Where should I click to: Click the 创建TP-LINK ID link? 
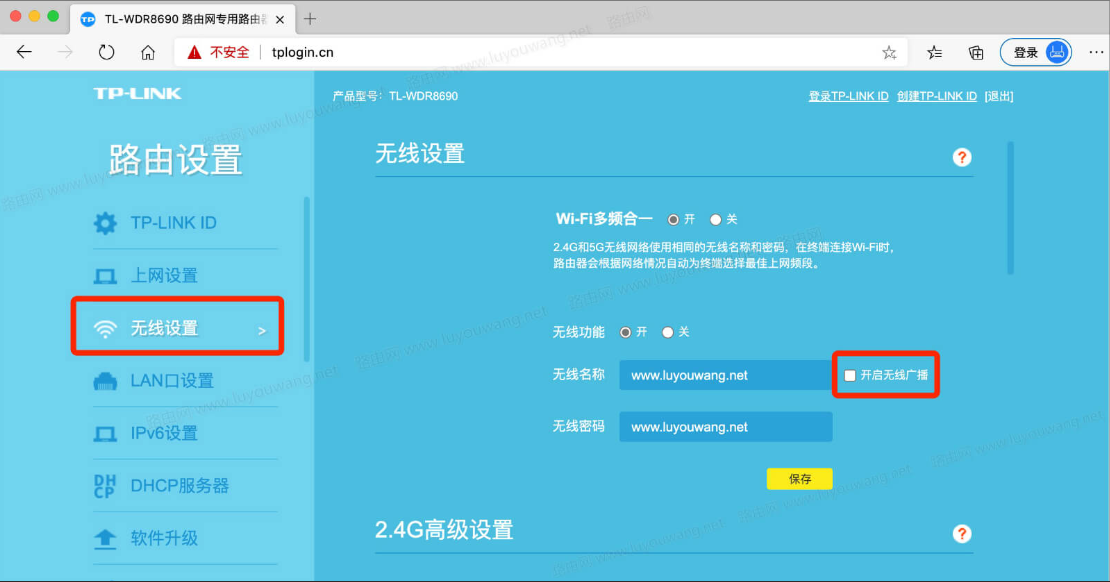click(x=938, y=95)
